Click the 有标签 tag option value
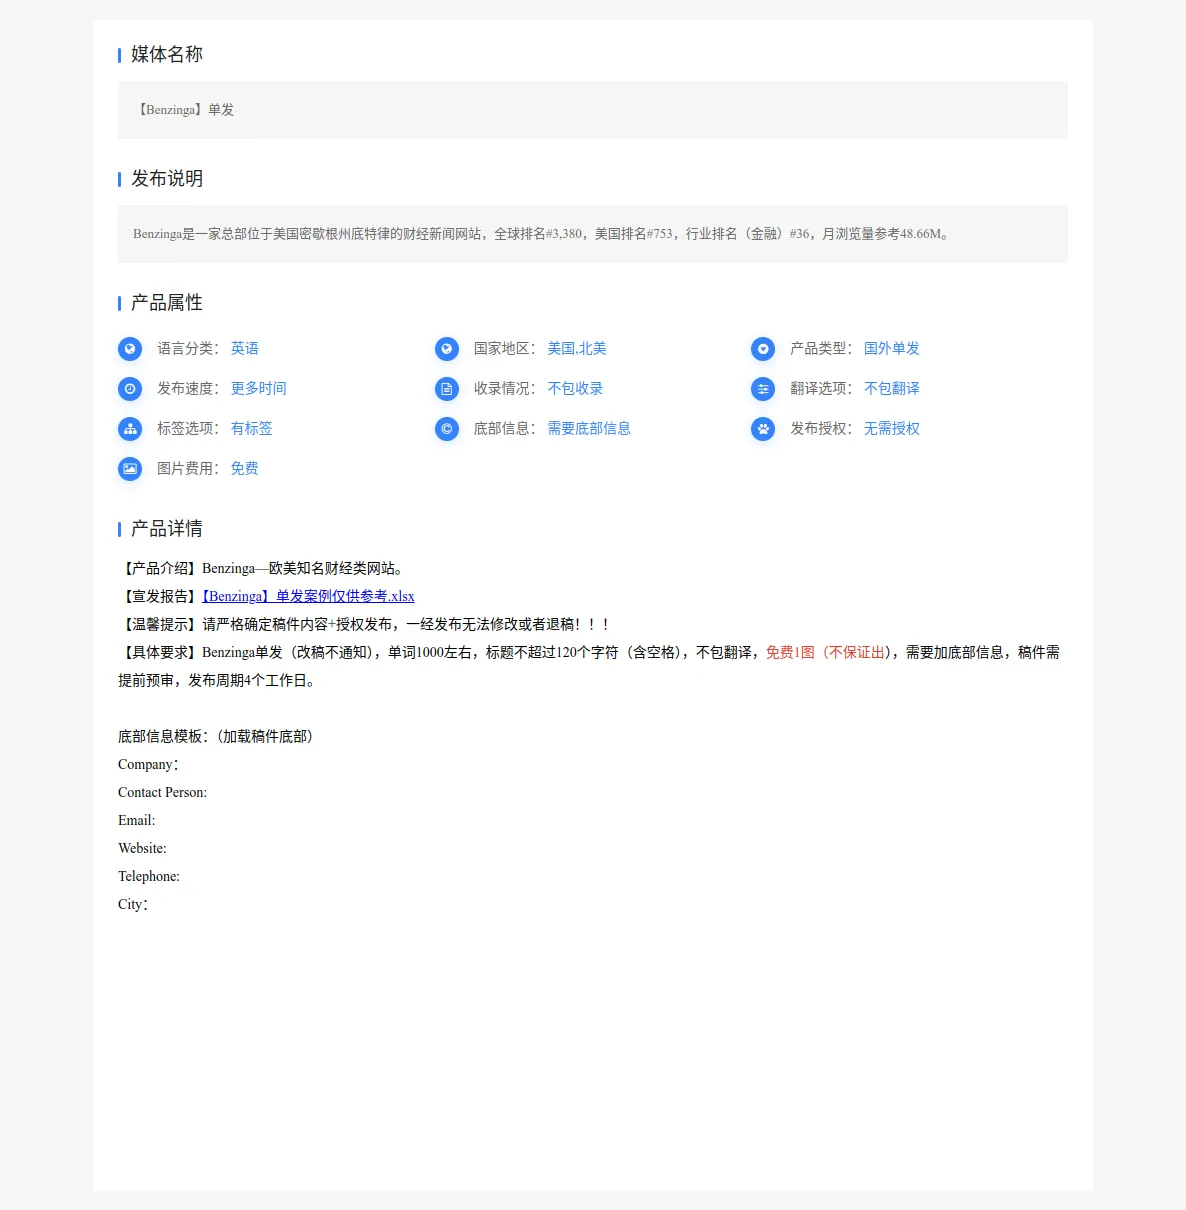1186x1210 pixels. pos(252,428)
